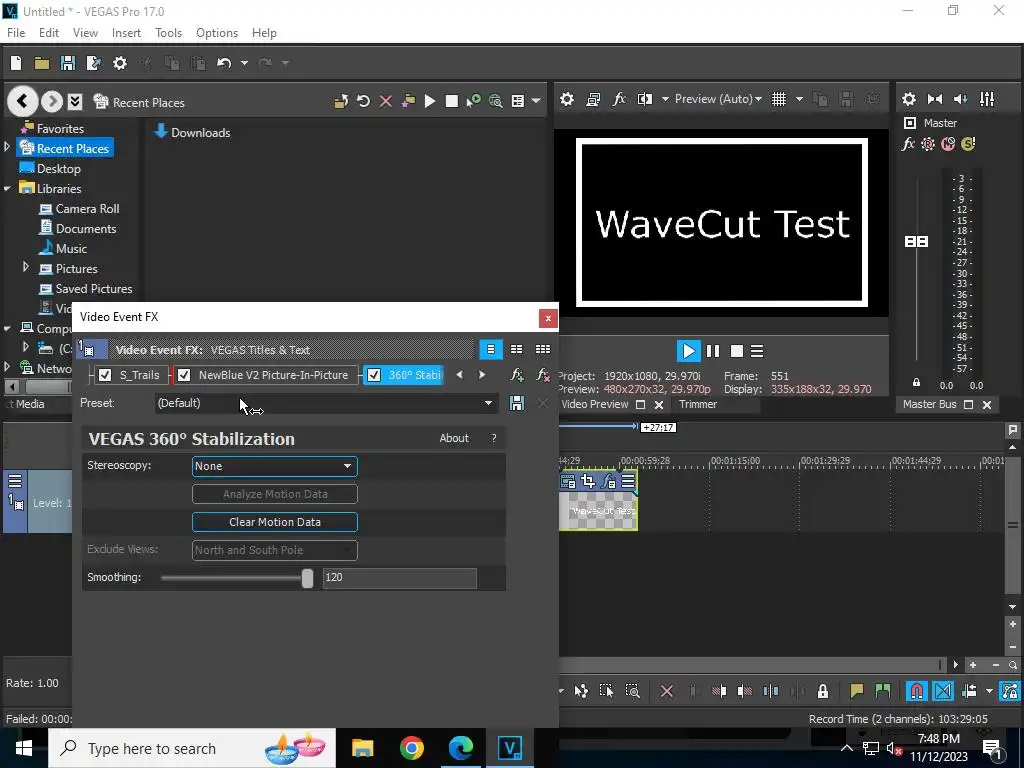
Task: Toggle snapping magnet in timeline toolbar
Action: click(x=917, y=691)
